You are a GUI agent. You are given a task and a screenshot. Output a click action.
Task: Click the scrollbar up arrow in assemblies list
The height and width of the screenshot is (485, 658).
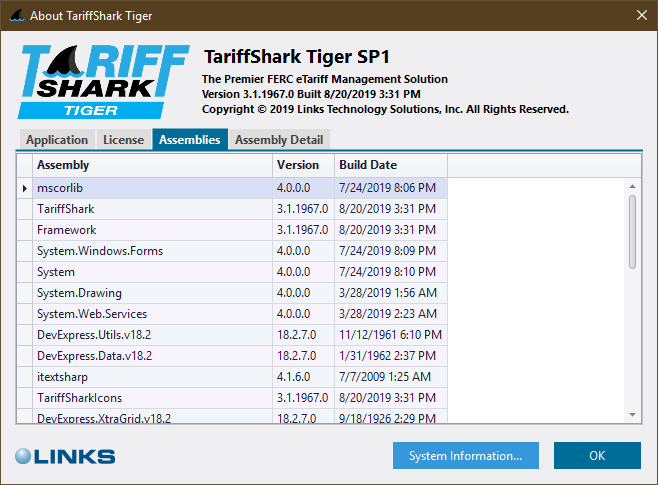coord(632,186)
